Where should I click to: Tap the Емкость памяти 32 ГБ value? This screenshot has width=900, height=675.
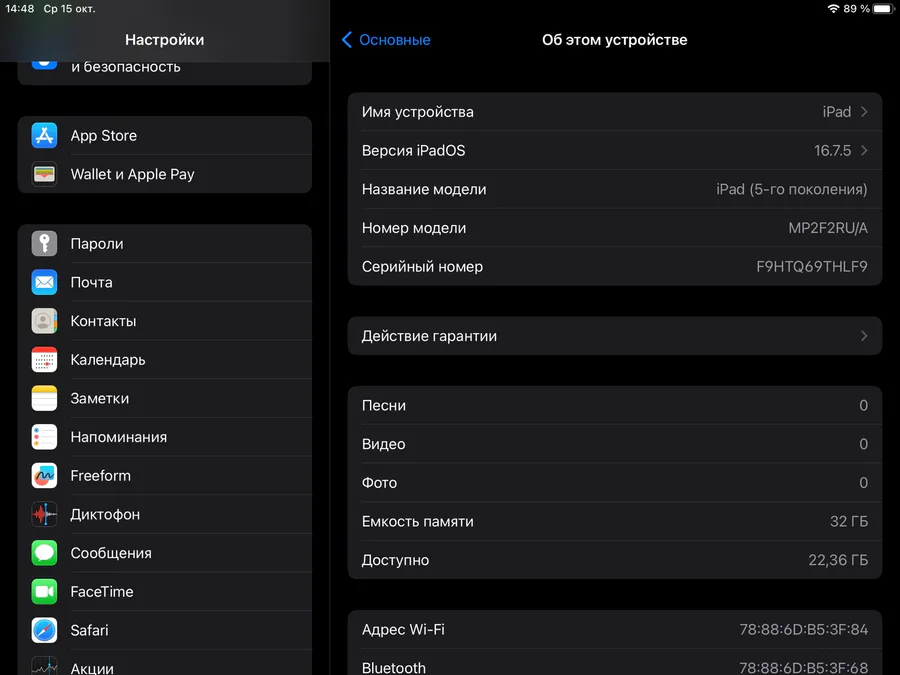point(848,521)
